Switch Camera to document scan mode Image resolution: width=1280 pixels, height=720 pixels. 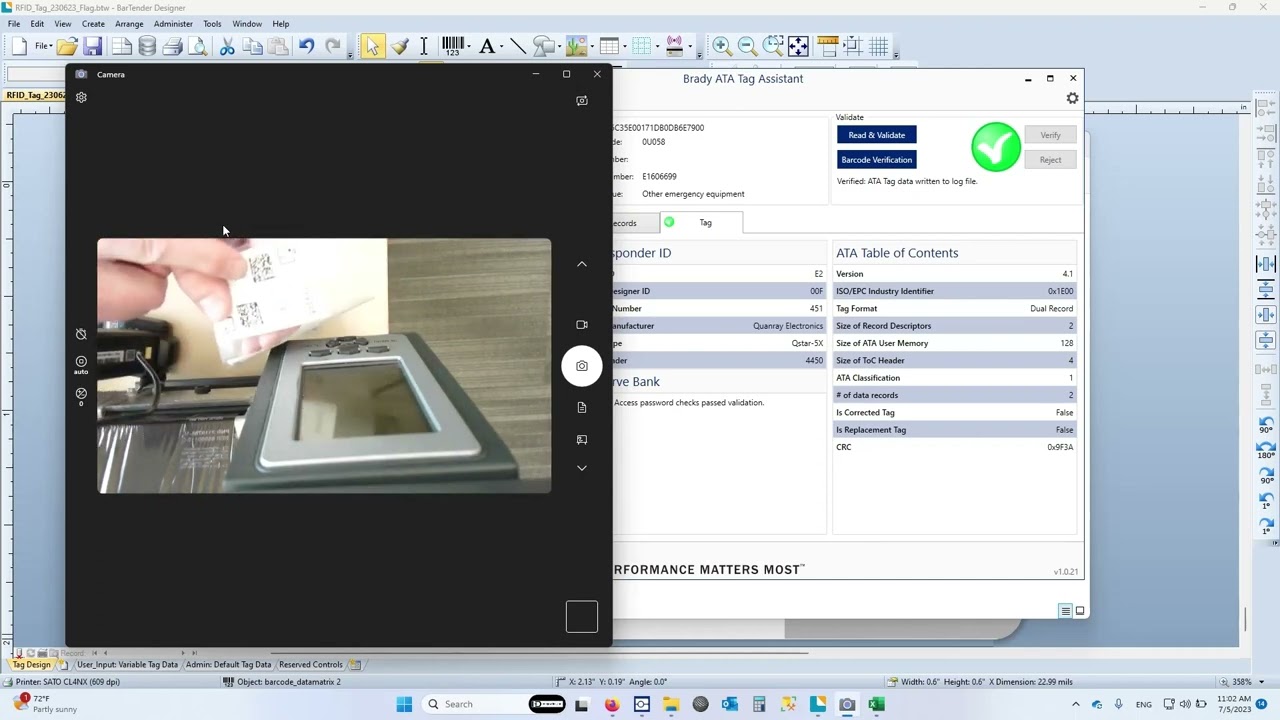tap(582, 407)
